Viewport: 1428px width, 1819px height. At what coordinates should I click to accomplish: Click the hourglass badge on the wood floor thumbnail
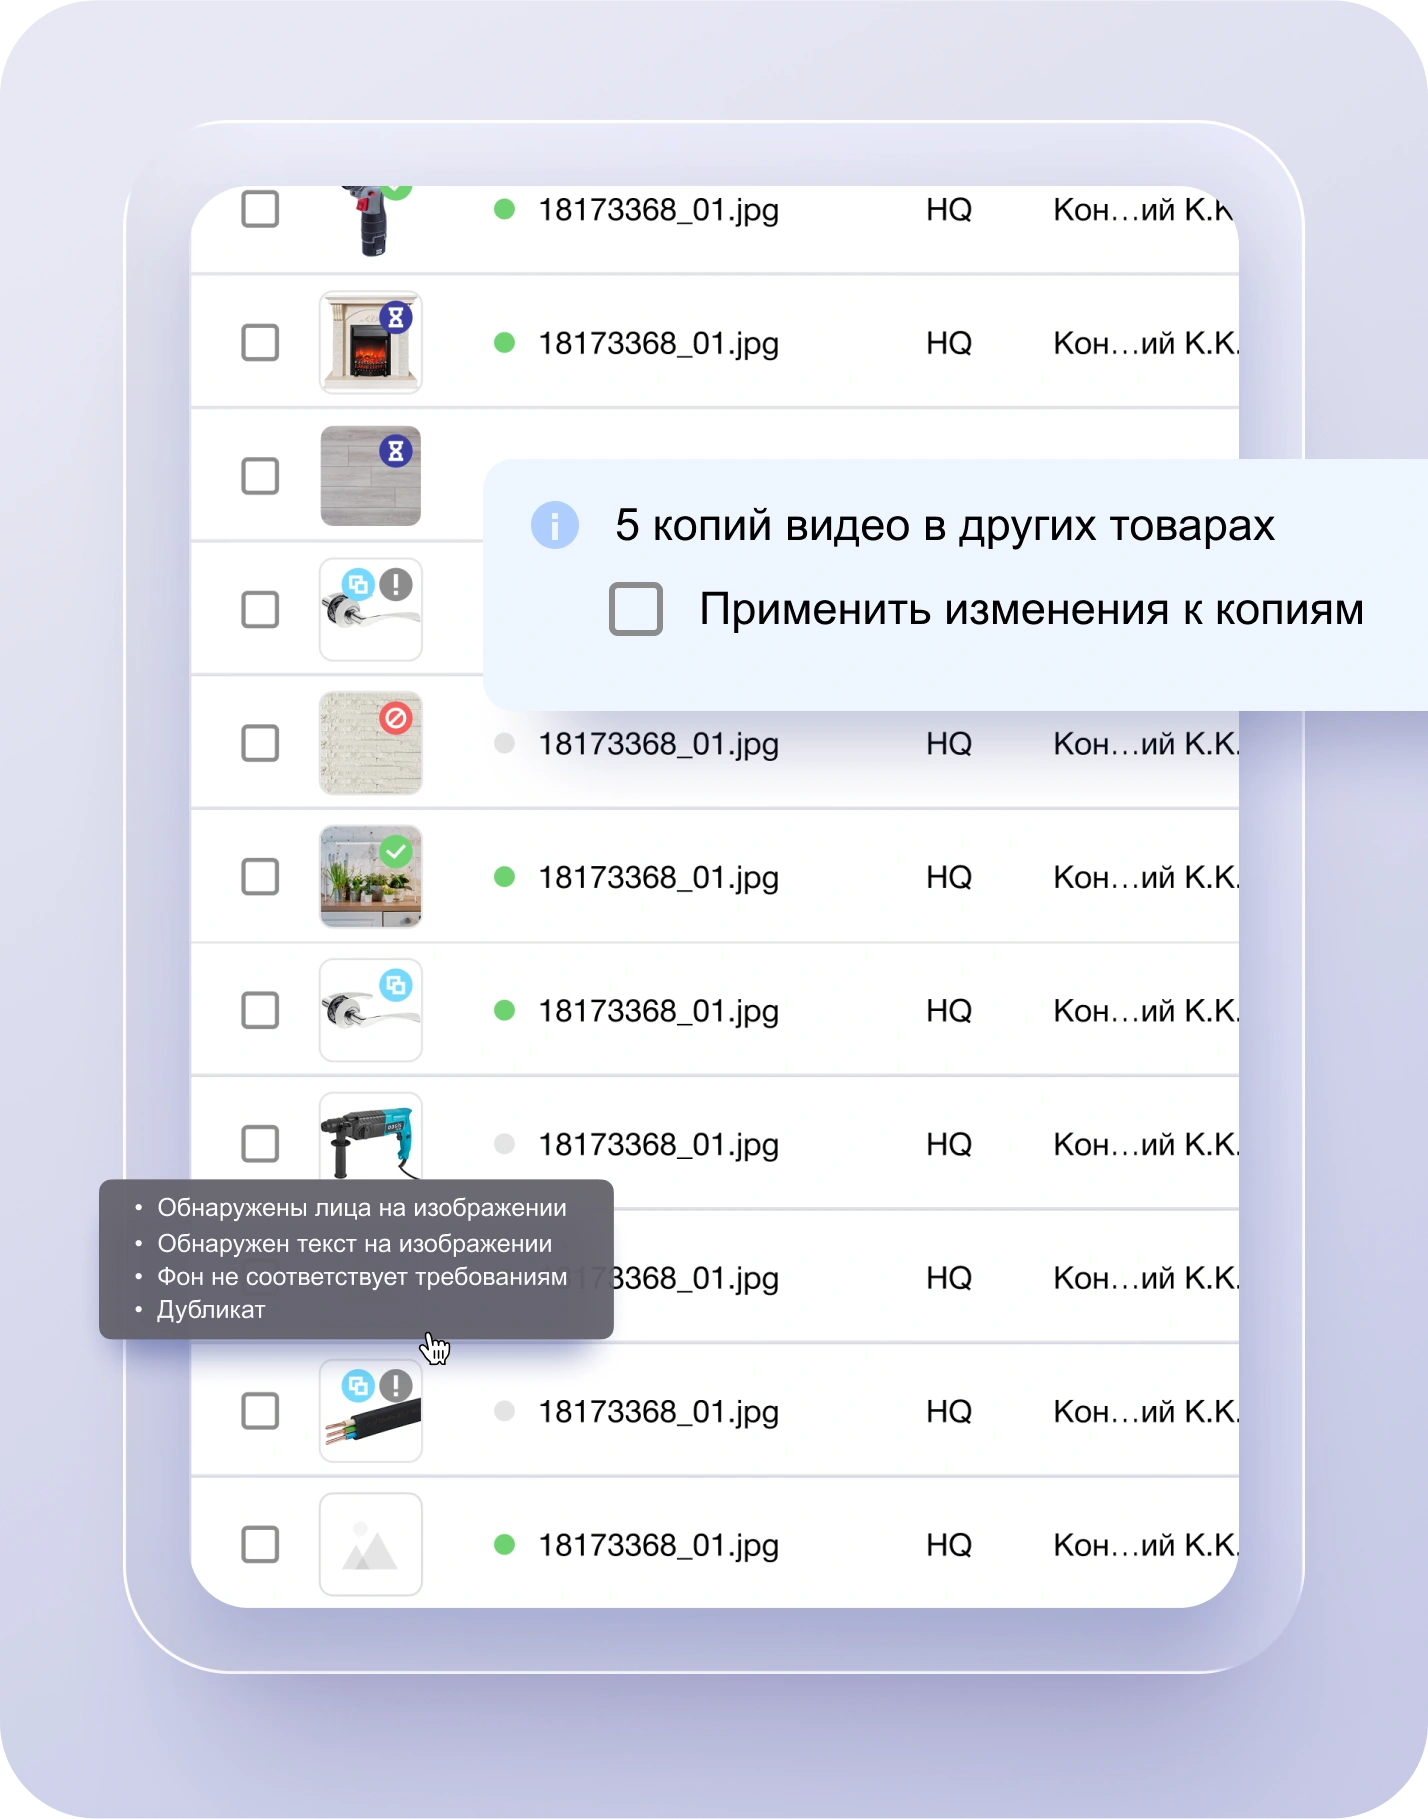tap(396, 451)
